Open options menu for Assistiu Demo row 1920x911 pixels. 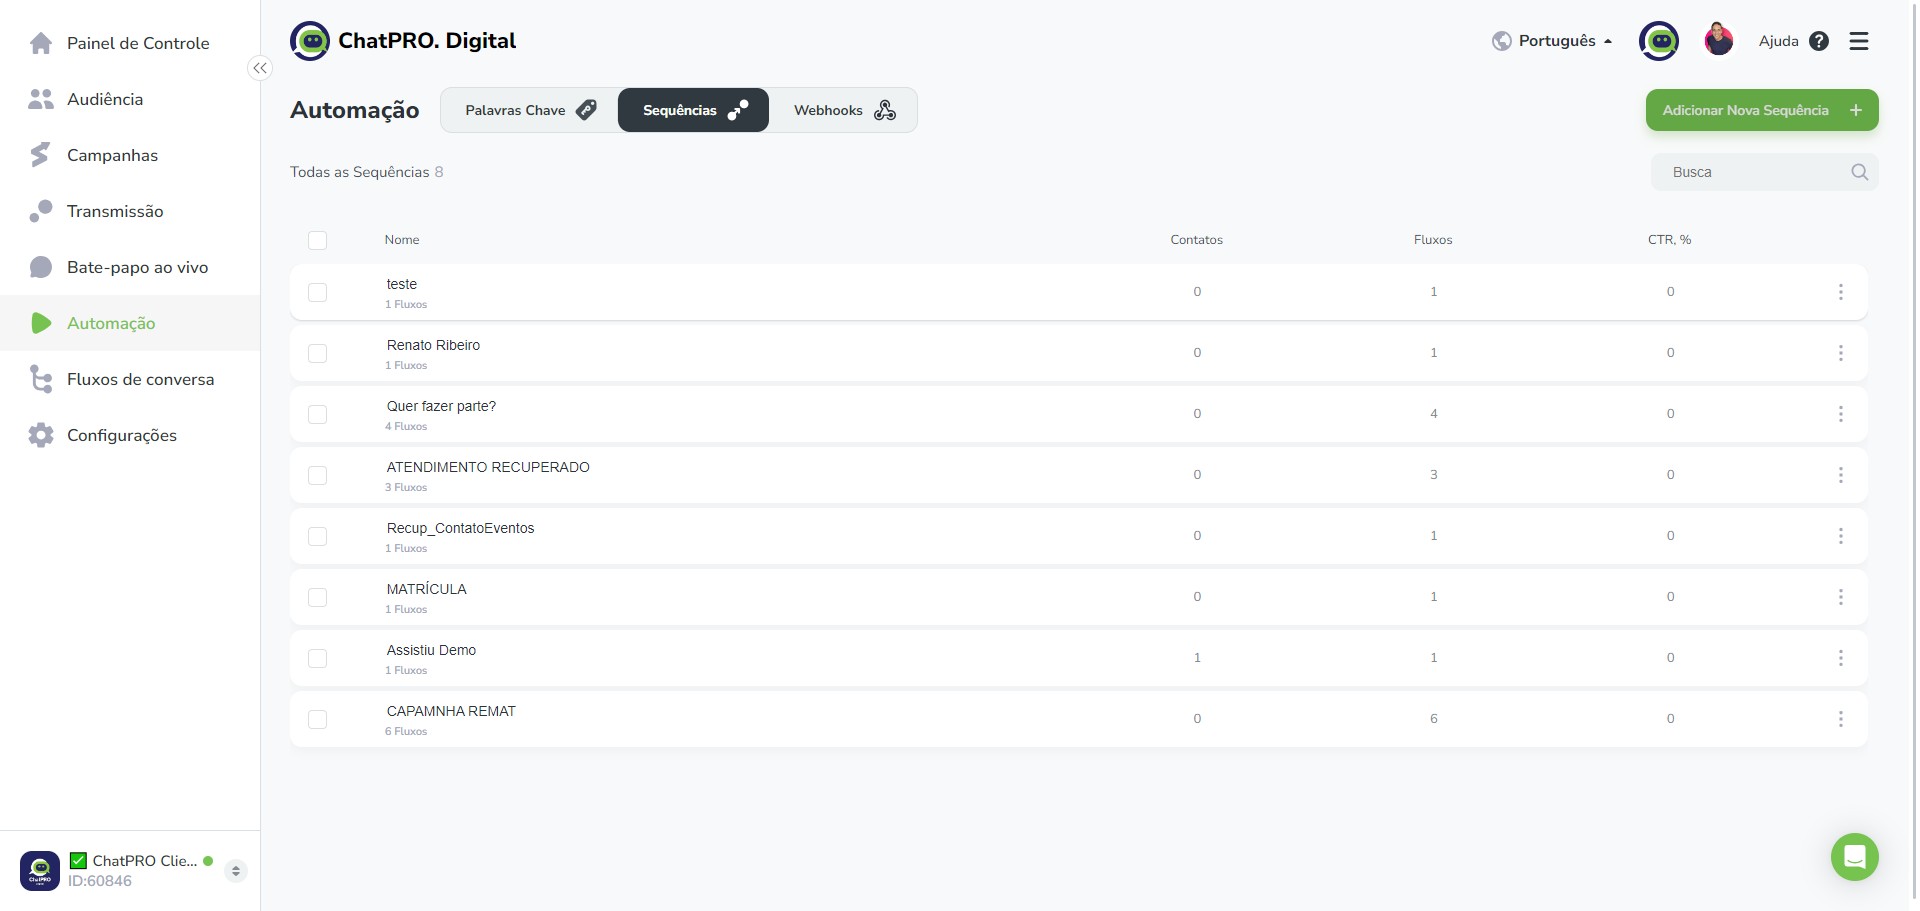[1840, 658]
